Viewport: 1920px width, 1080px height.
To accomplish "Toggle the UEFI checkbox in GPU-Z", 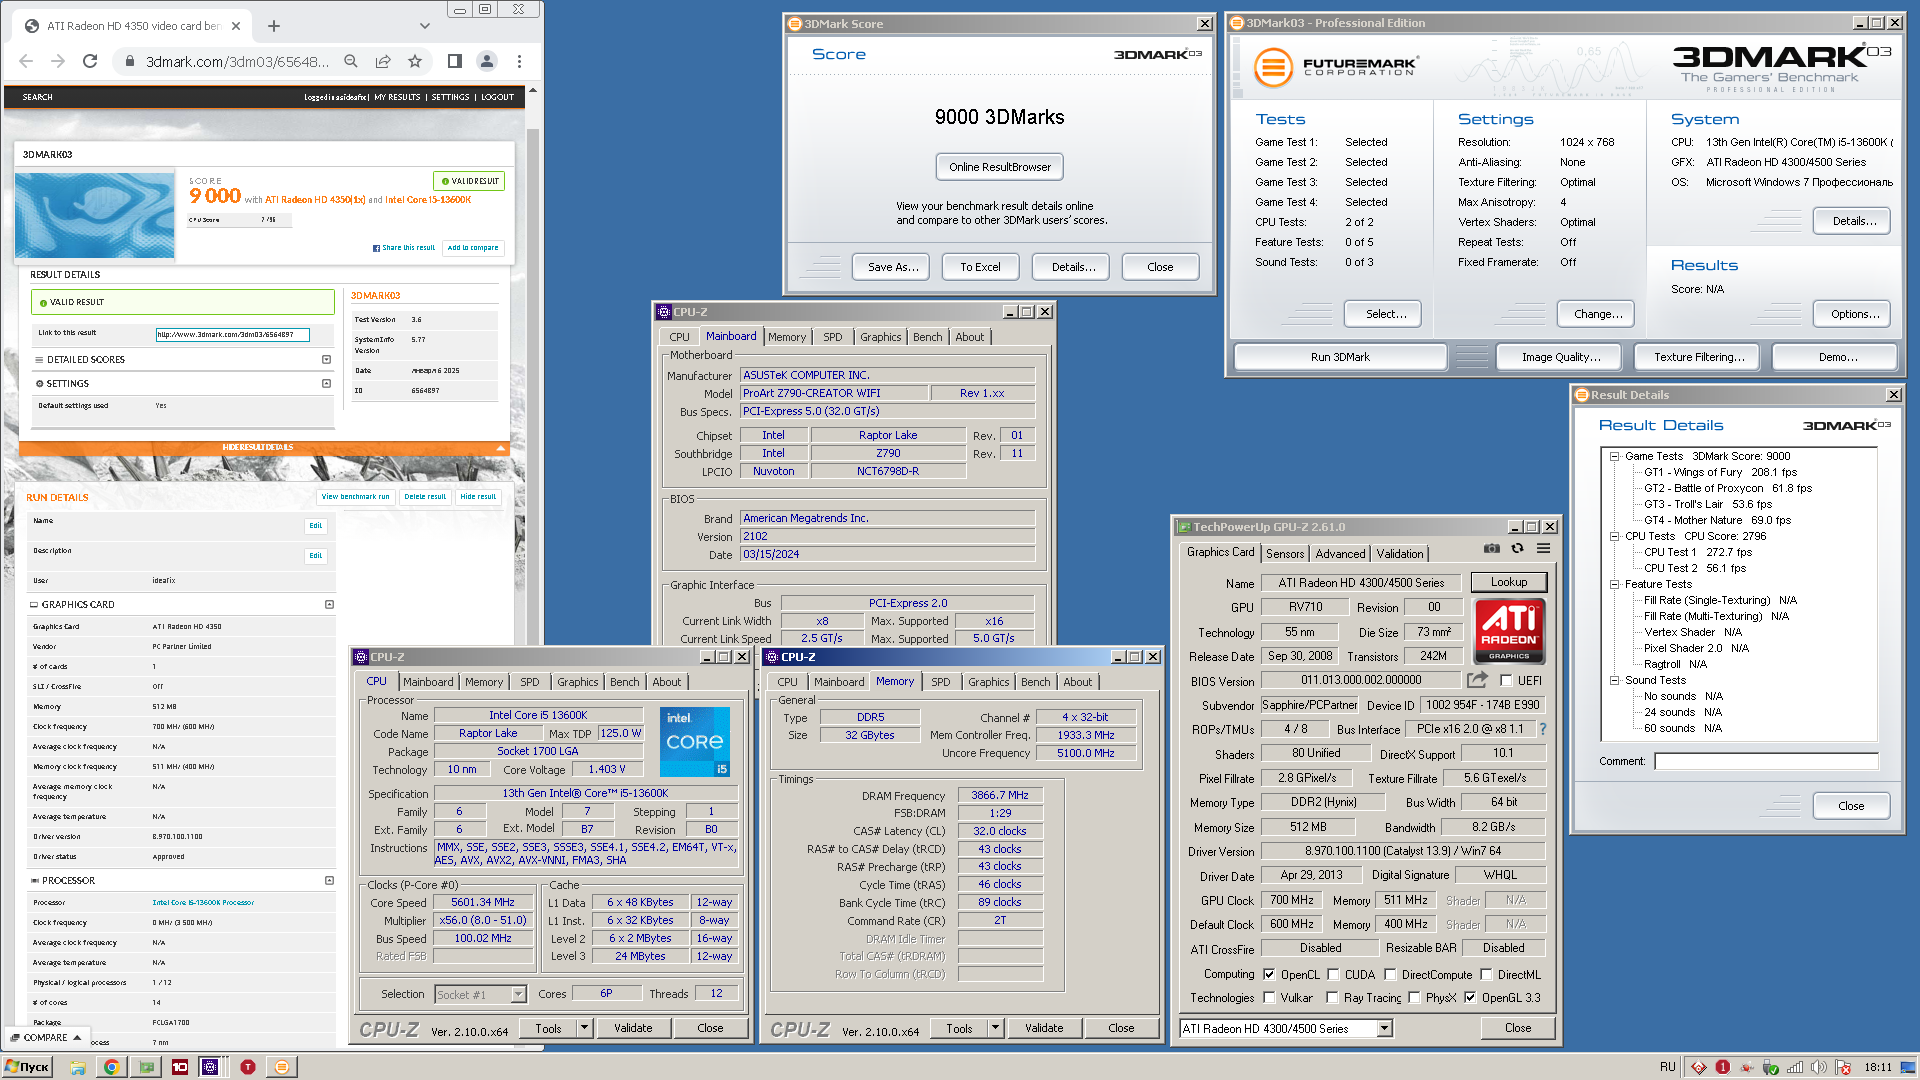I will [1505, 681].
